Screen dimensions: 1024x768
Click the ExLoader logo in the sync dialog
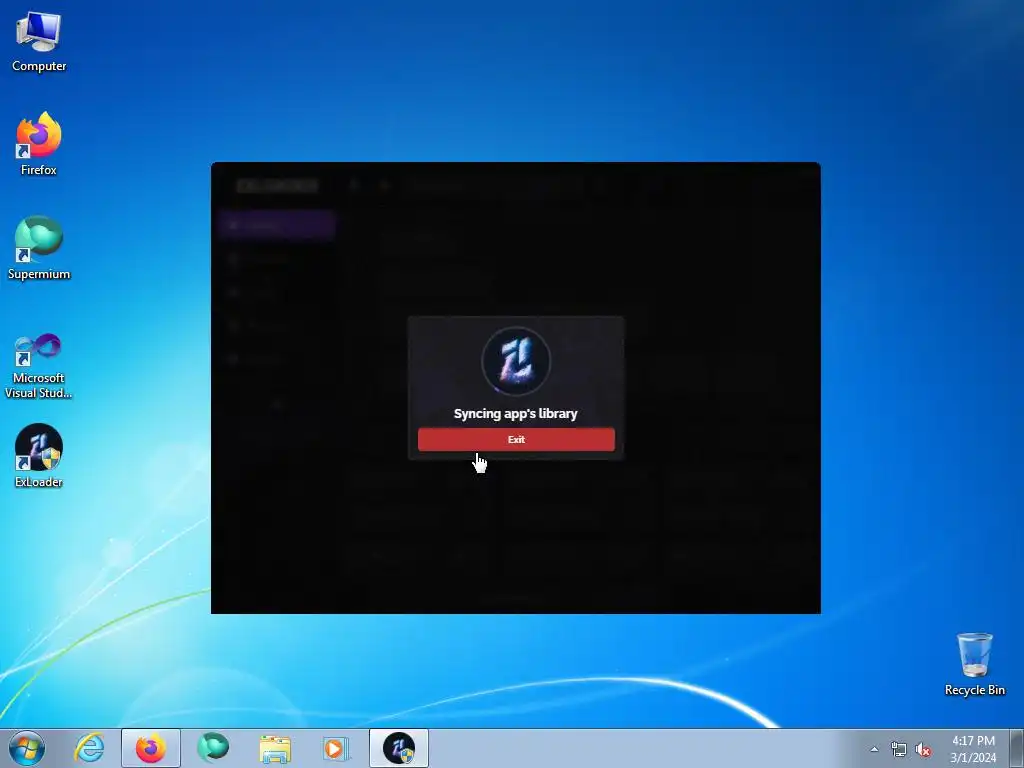516,361
